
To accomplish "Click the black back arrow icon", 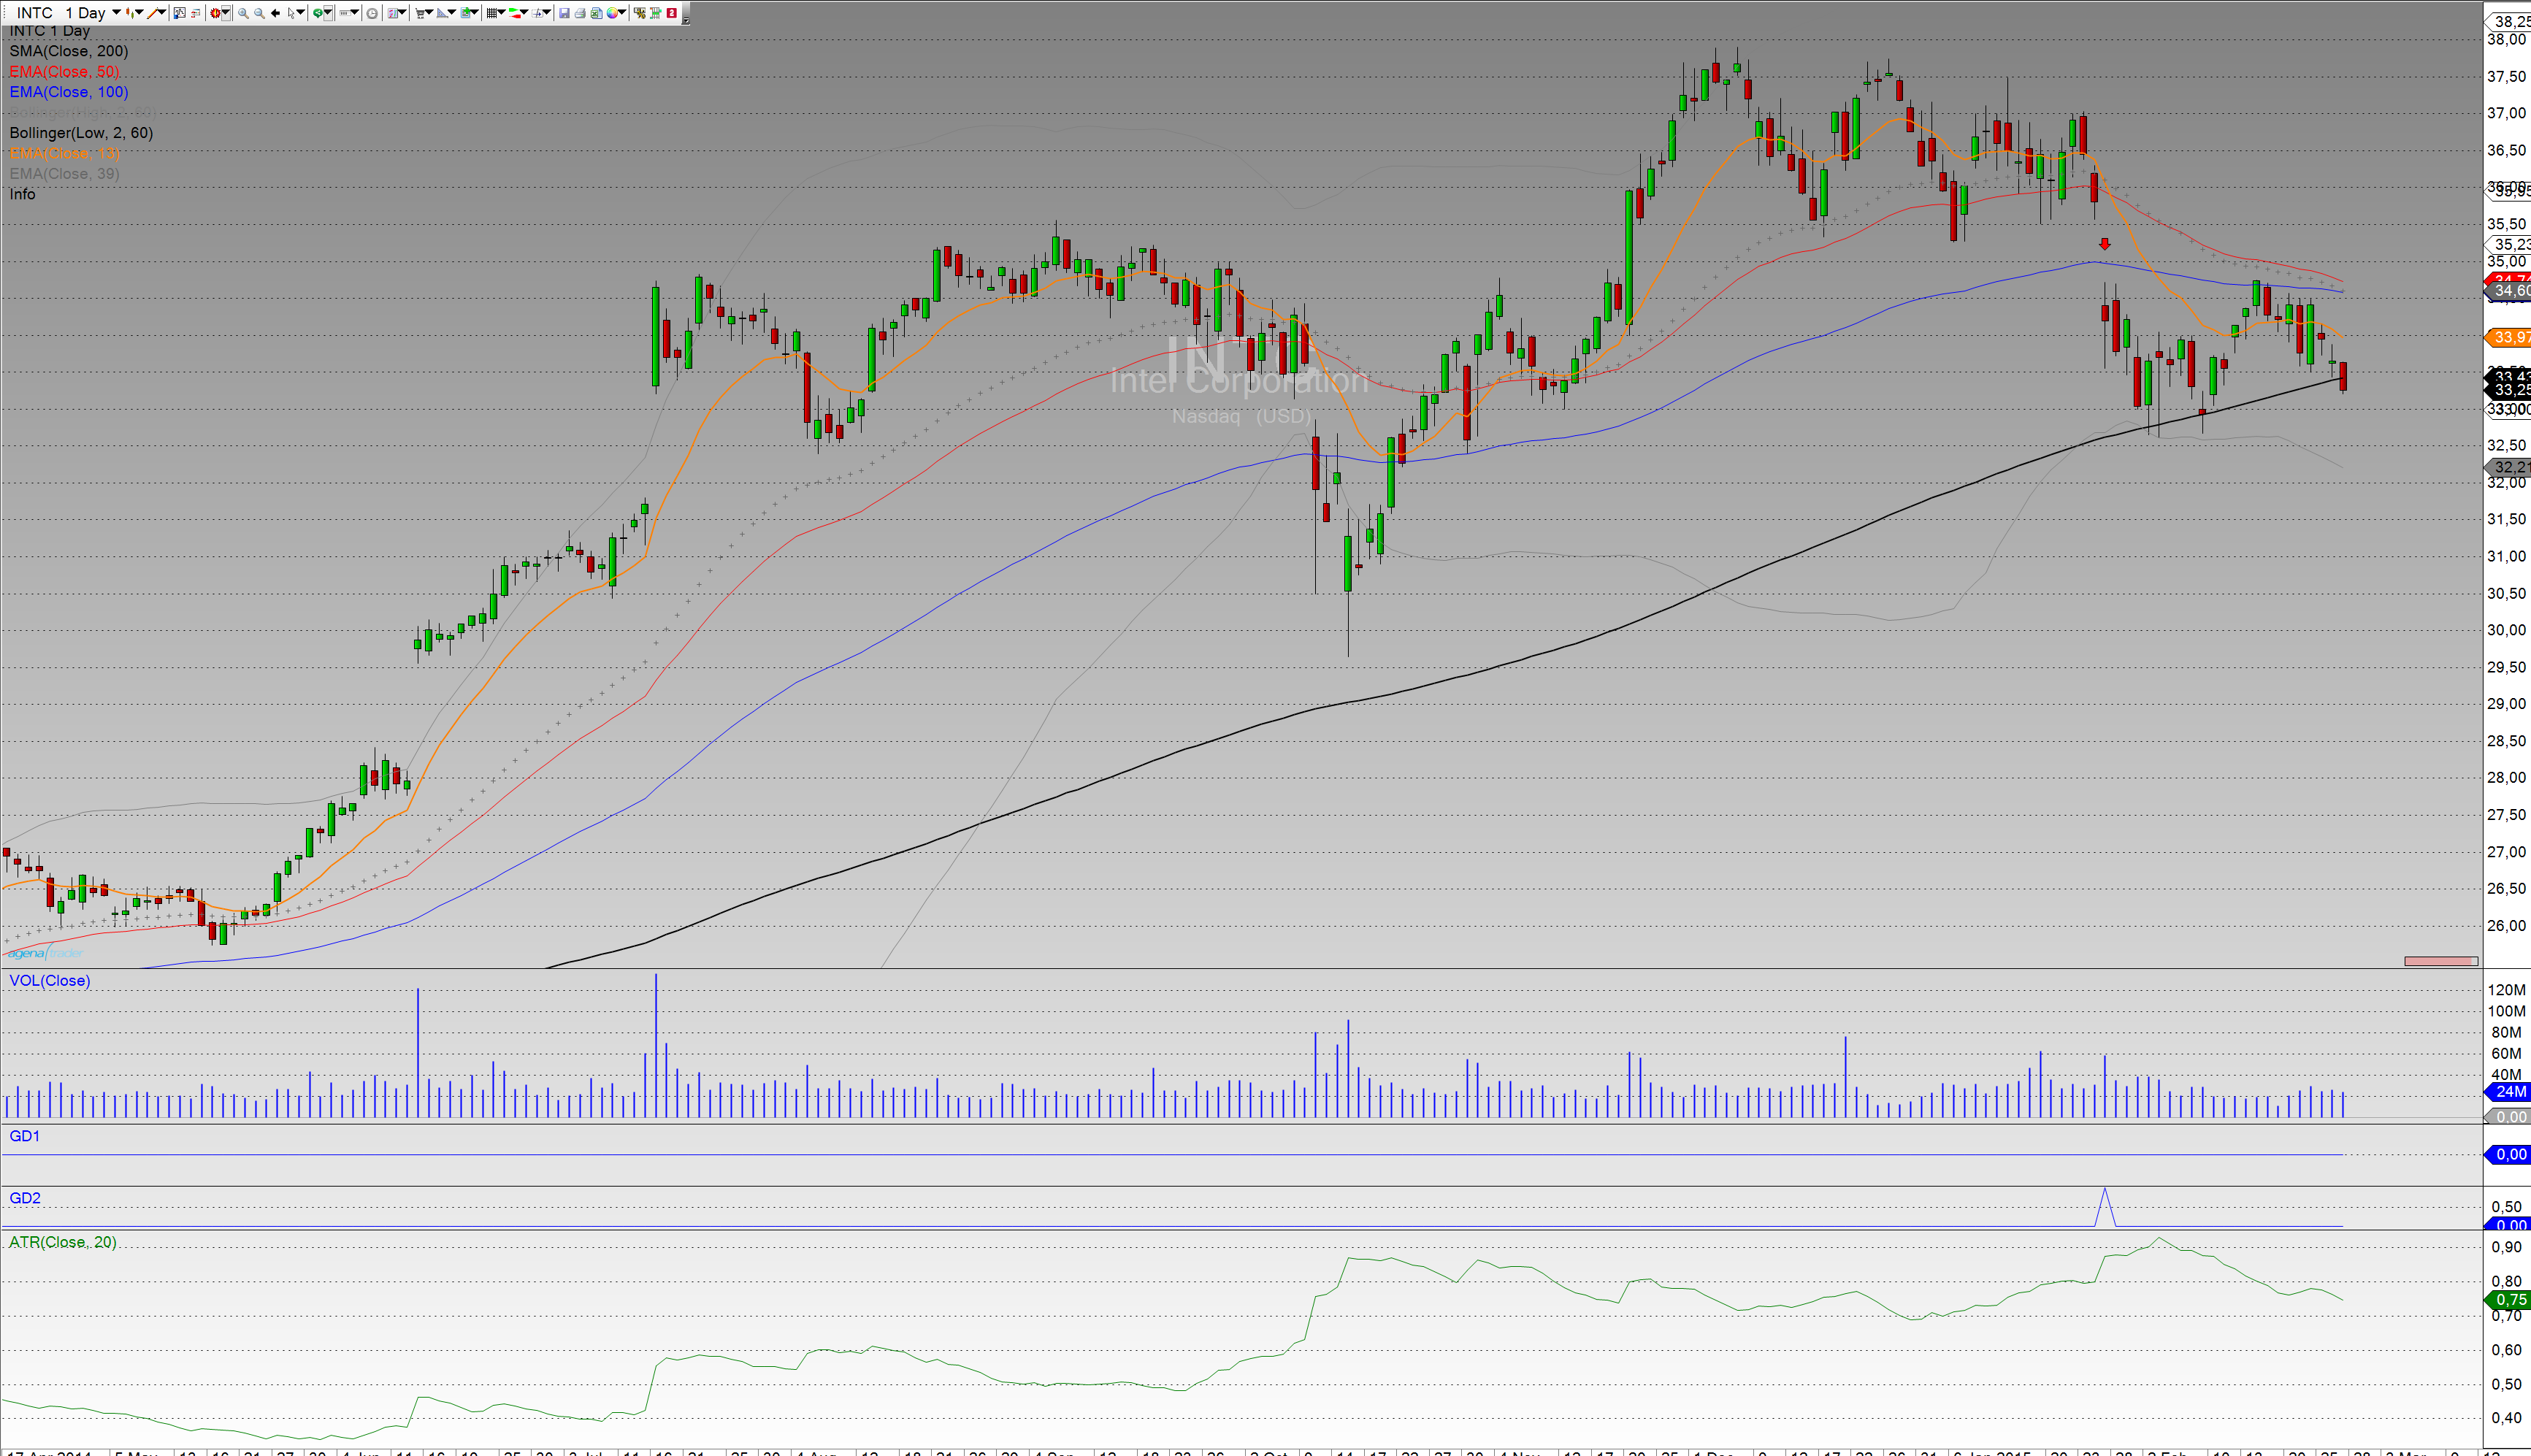I will tap(275, 13).
